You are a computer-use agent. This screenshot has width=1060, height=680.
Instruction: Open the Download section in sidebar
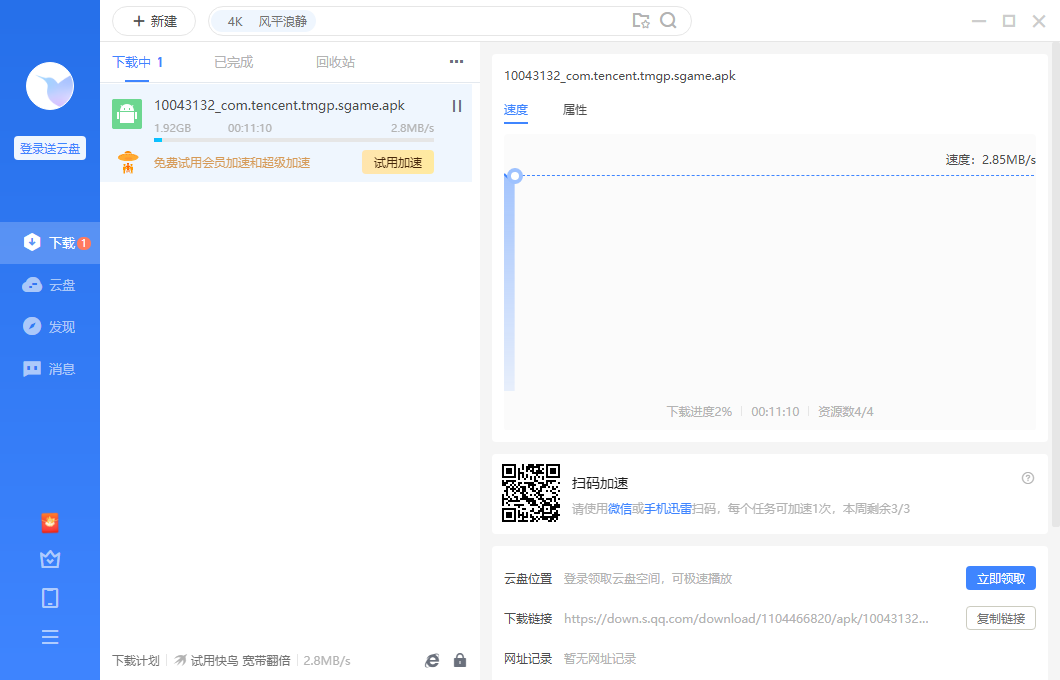[x=50, y=243]
